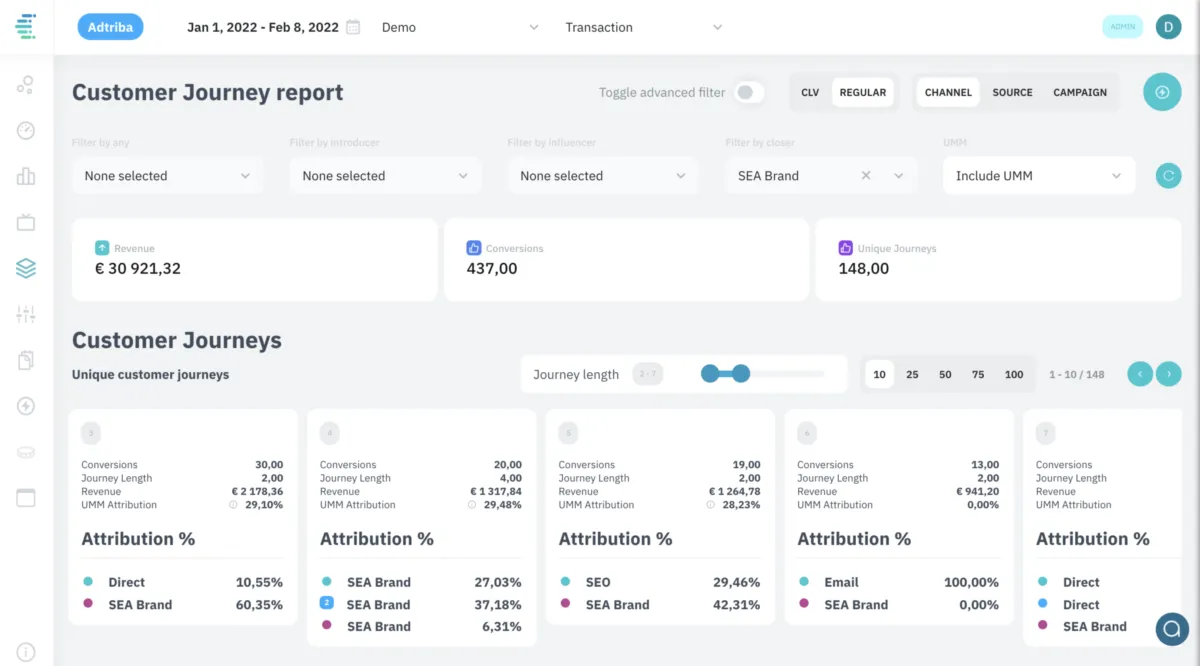Click the gauge dashboard icon in sidebar

(26, 131)
